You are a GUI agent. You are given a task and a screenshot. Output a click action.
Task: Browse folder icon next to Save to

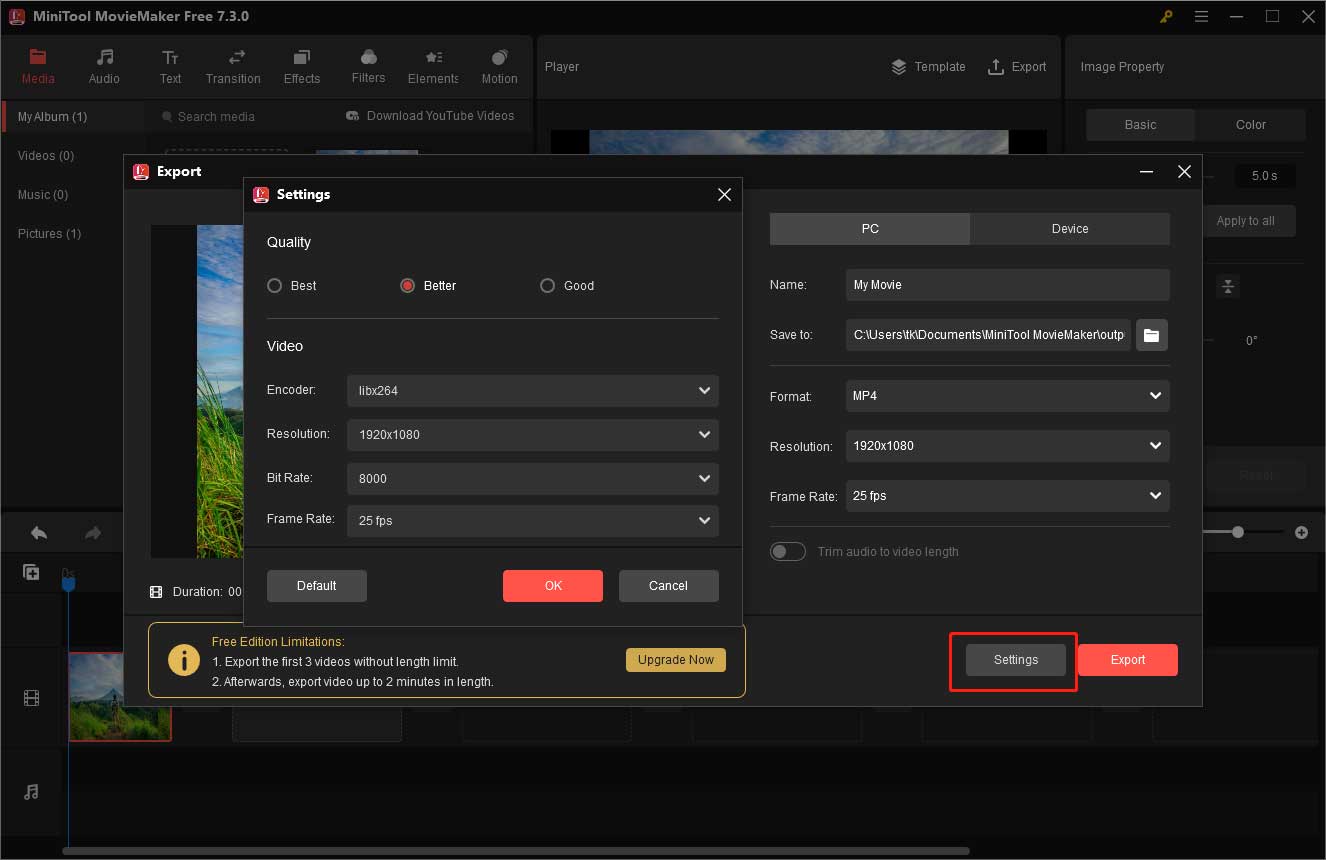pyautogui.click(x=1152, y=335)
